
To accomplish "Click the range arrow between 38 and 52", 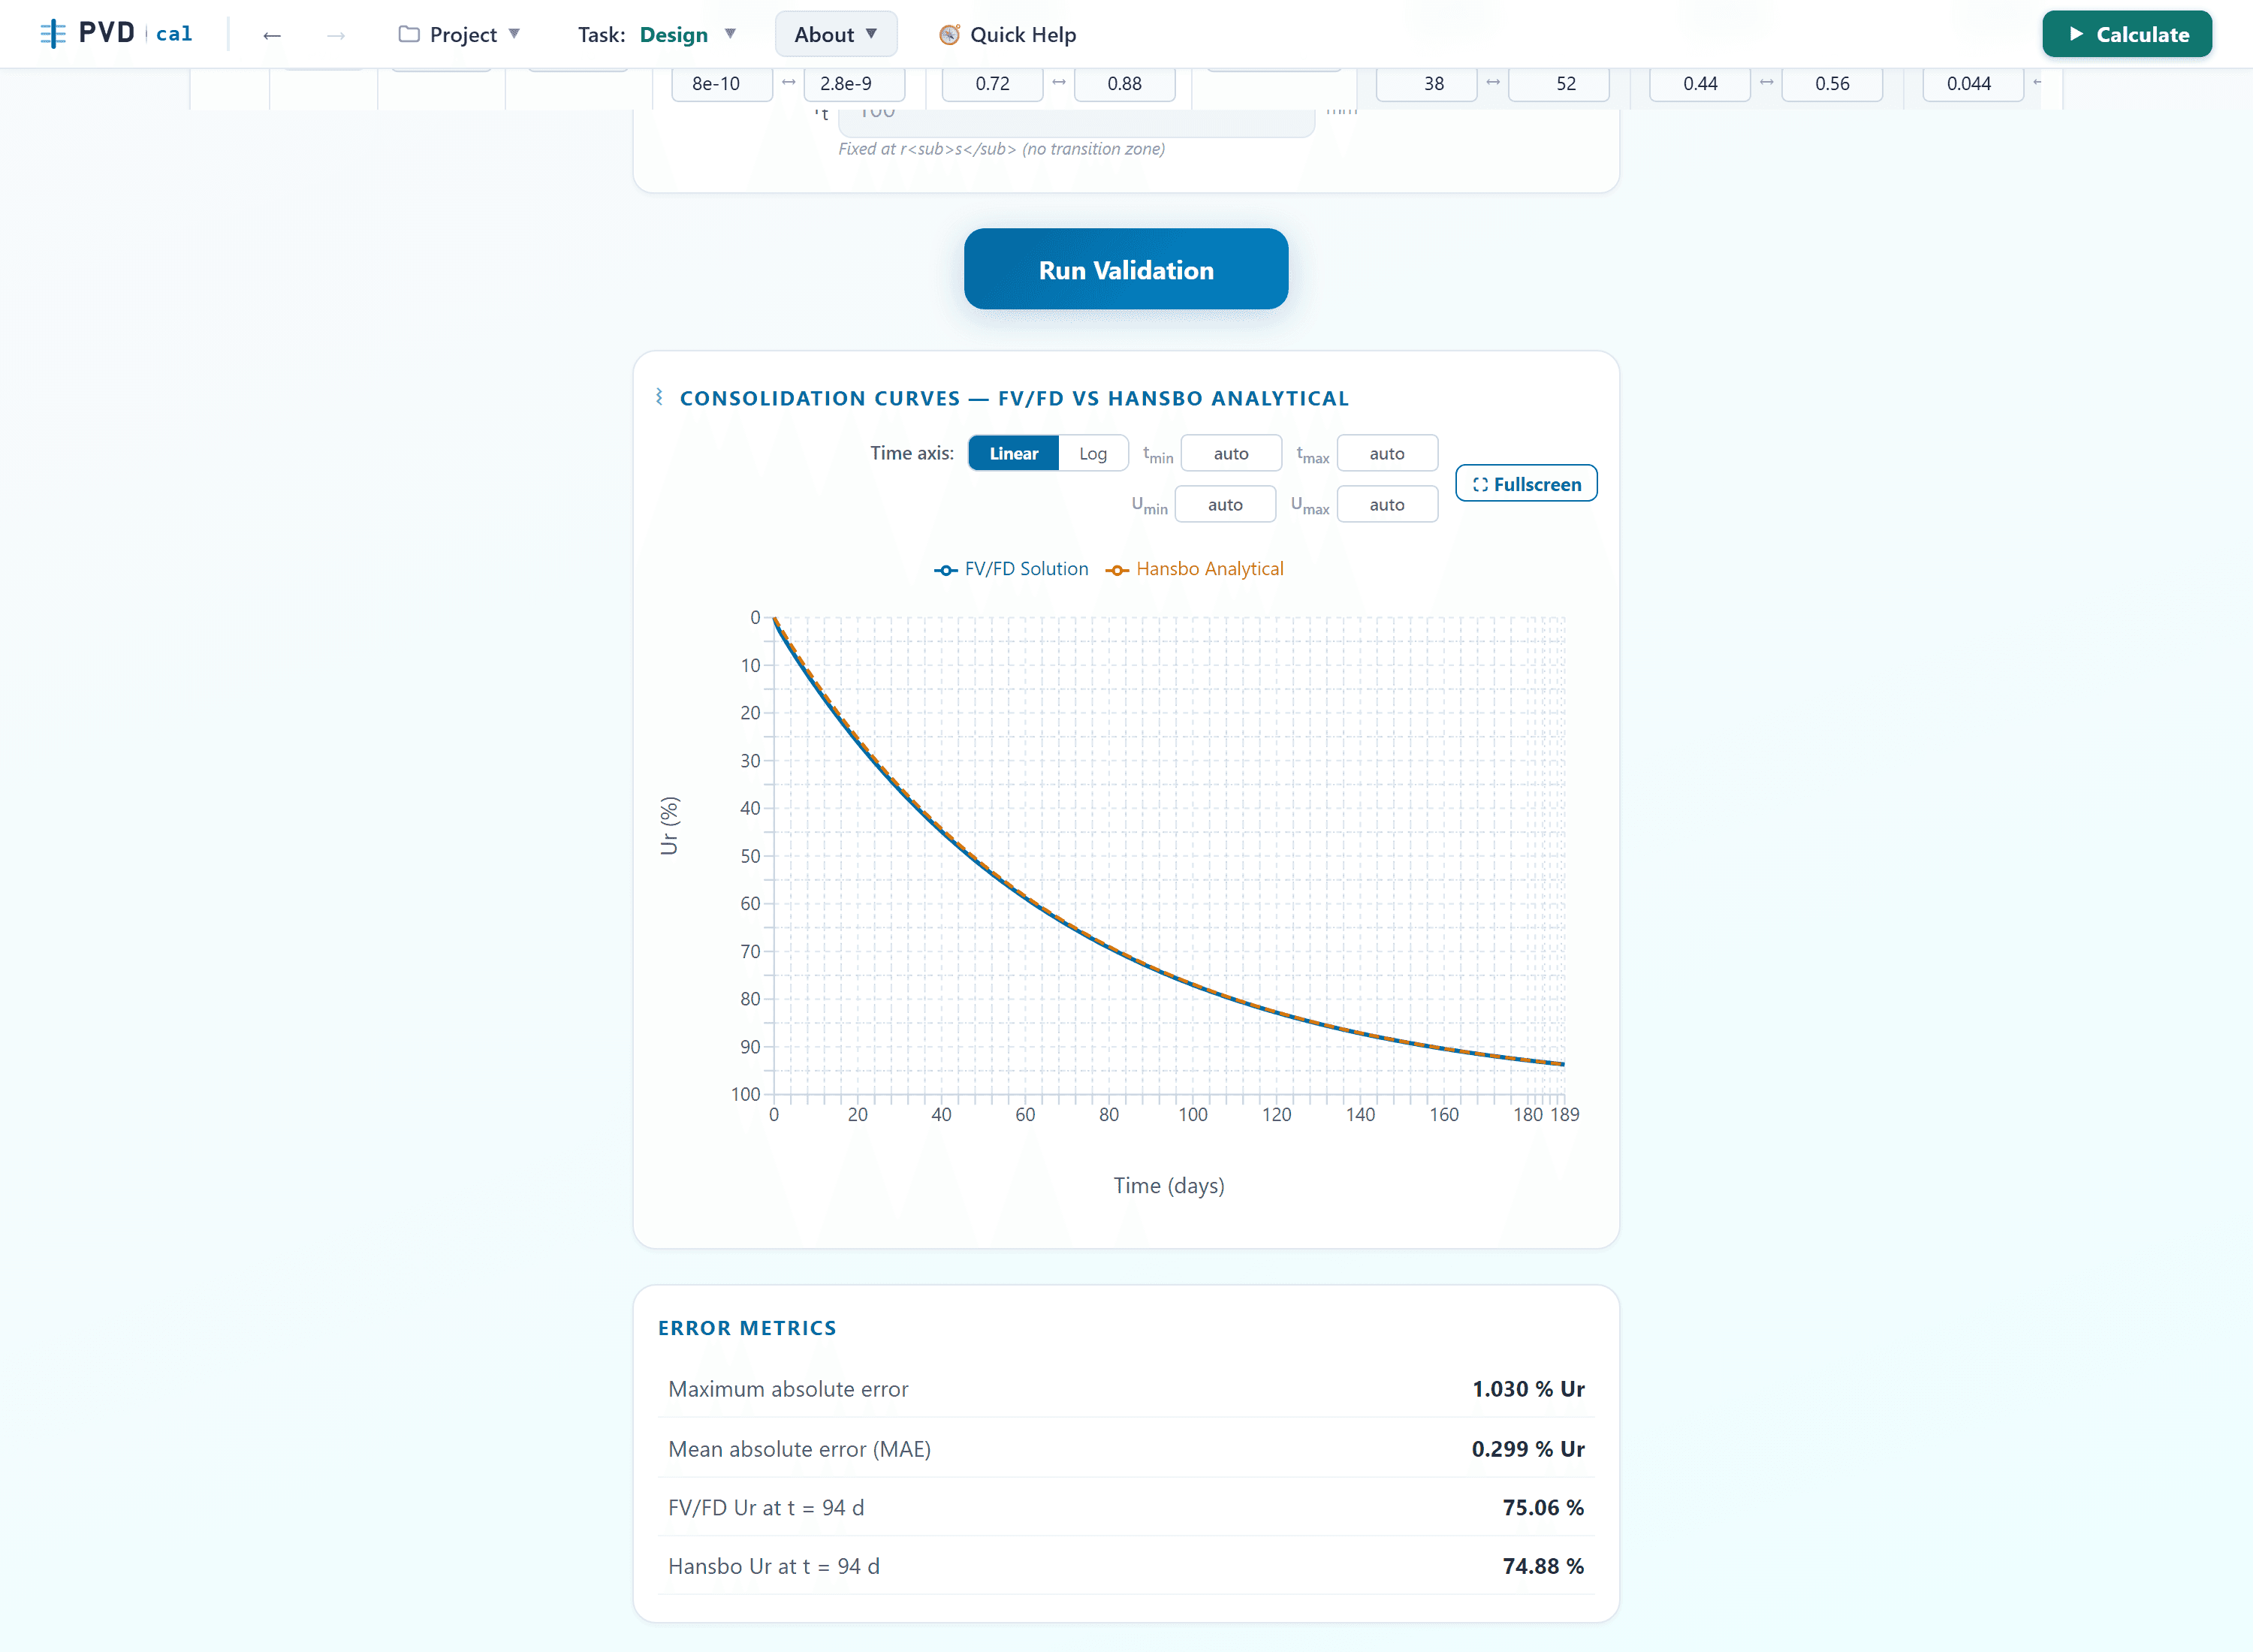I will pyautogui.click(x=1493, y=82).
